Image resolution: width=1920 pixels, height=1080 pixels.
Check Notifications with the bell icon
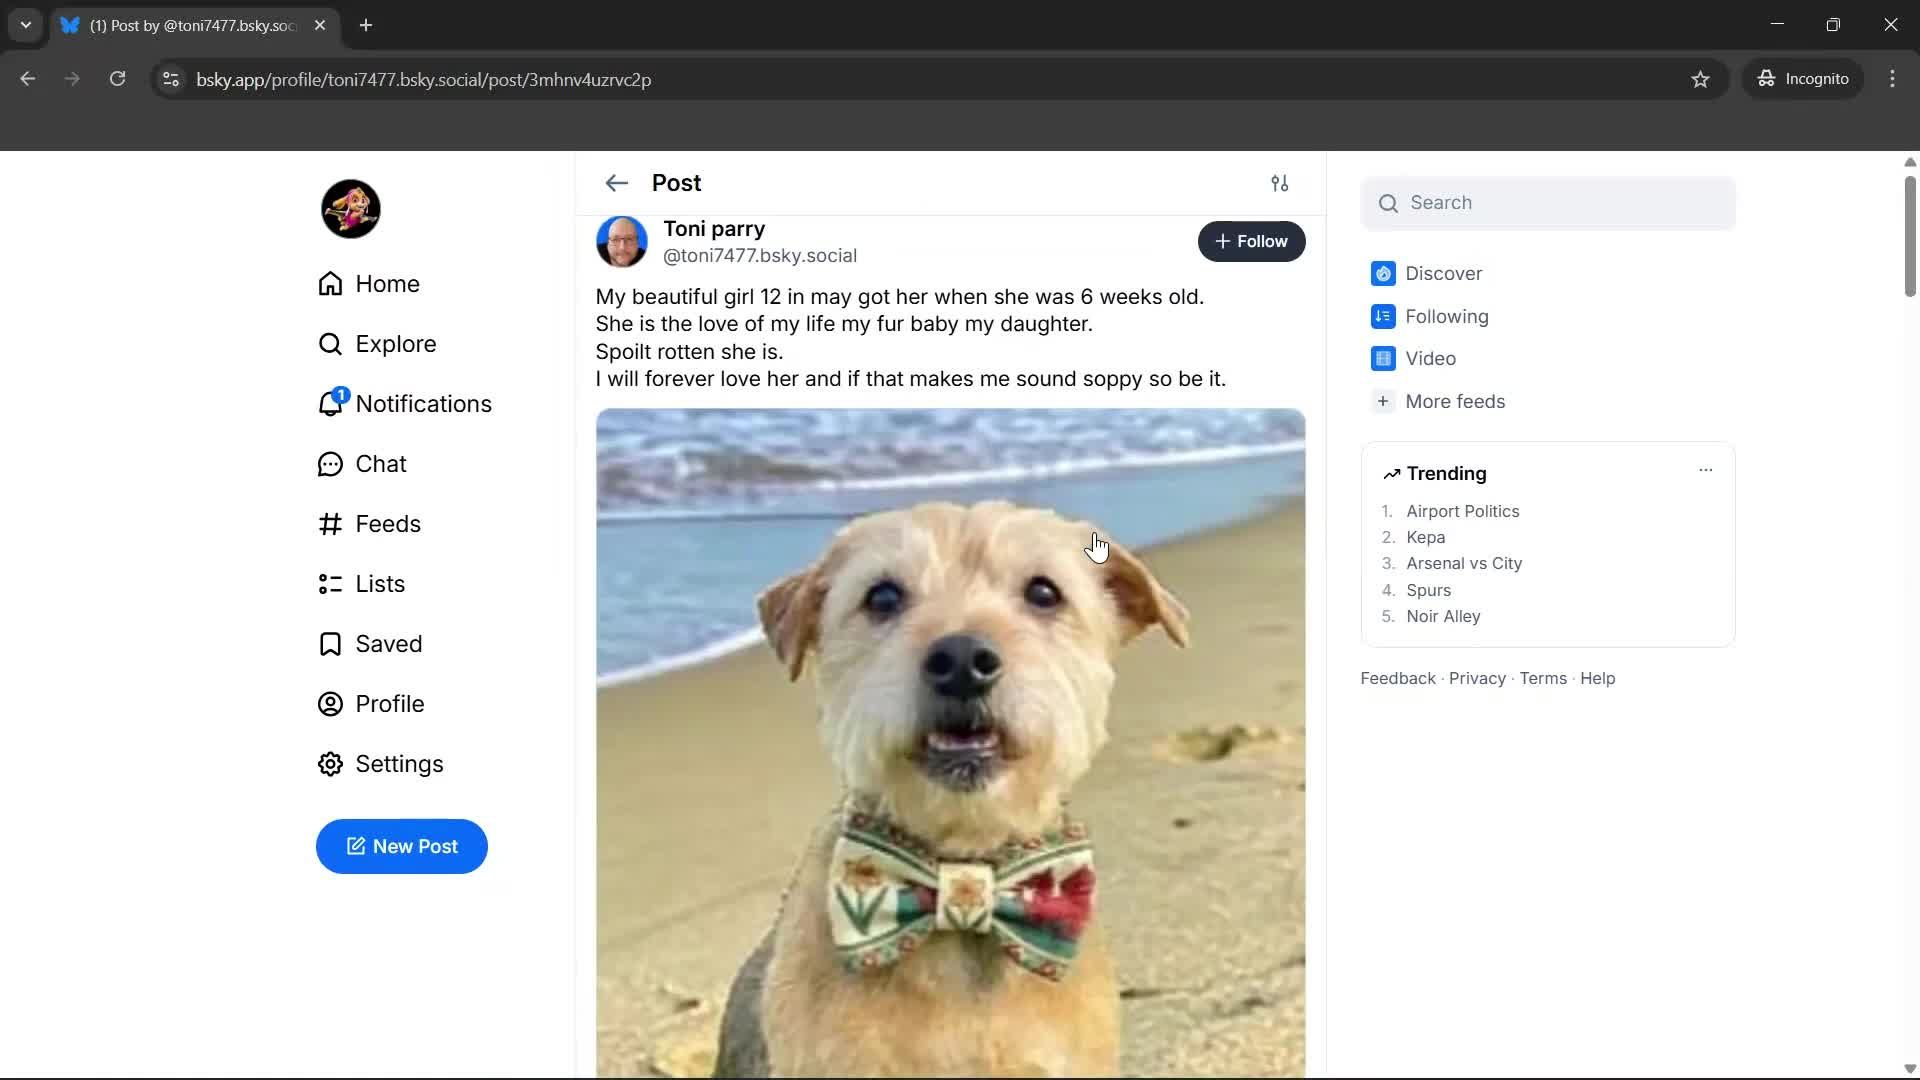(424, 403)
